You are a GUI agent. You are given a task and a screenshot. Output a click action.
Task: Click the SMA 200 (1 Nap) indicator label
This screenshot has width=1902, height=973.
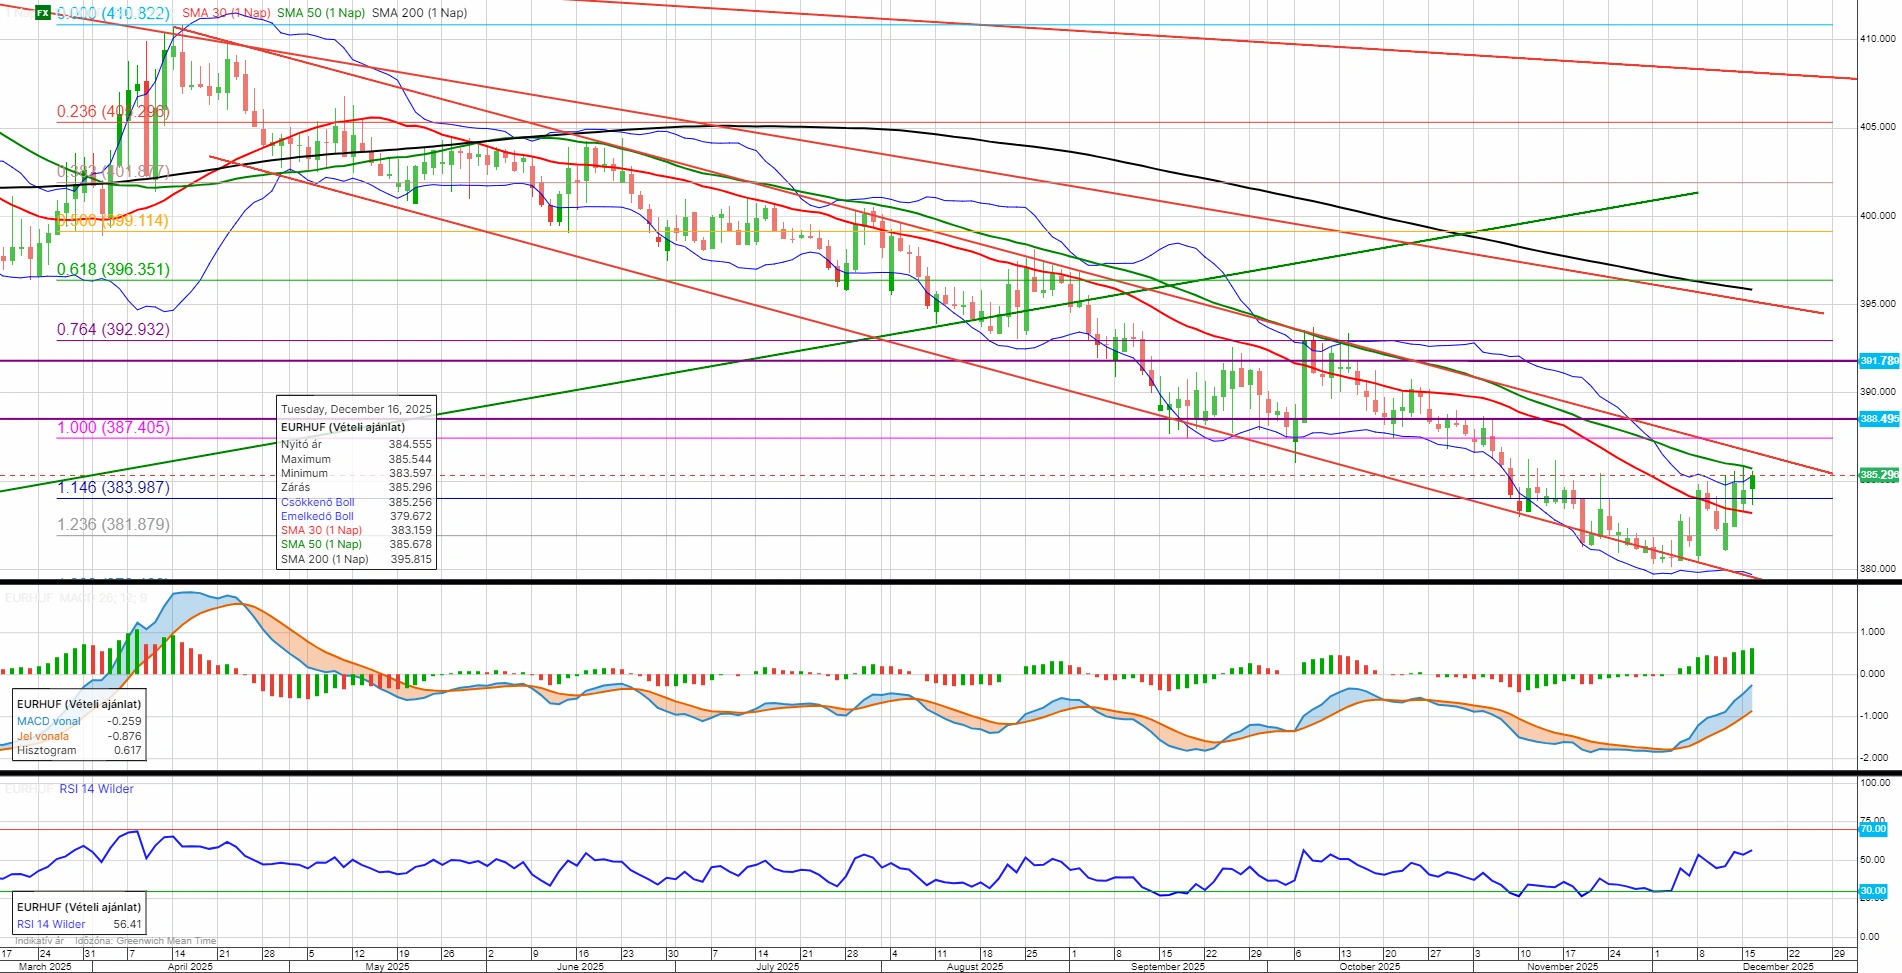tap(419, 13)
